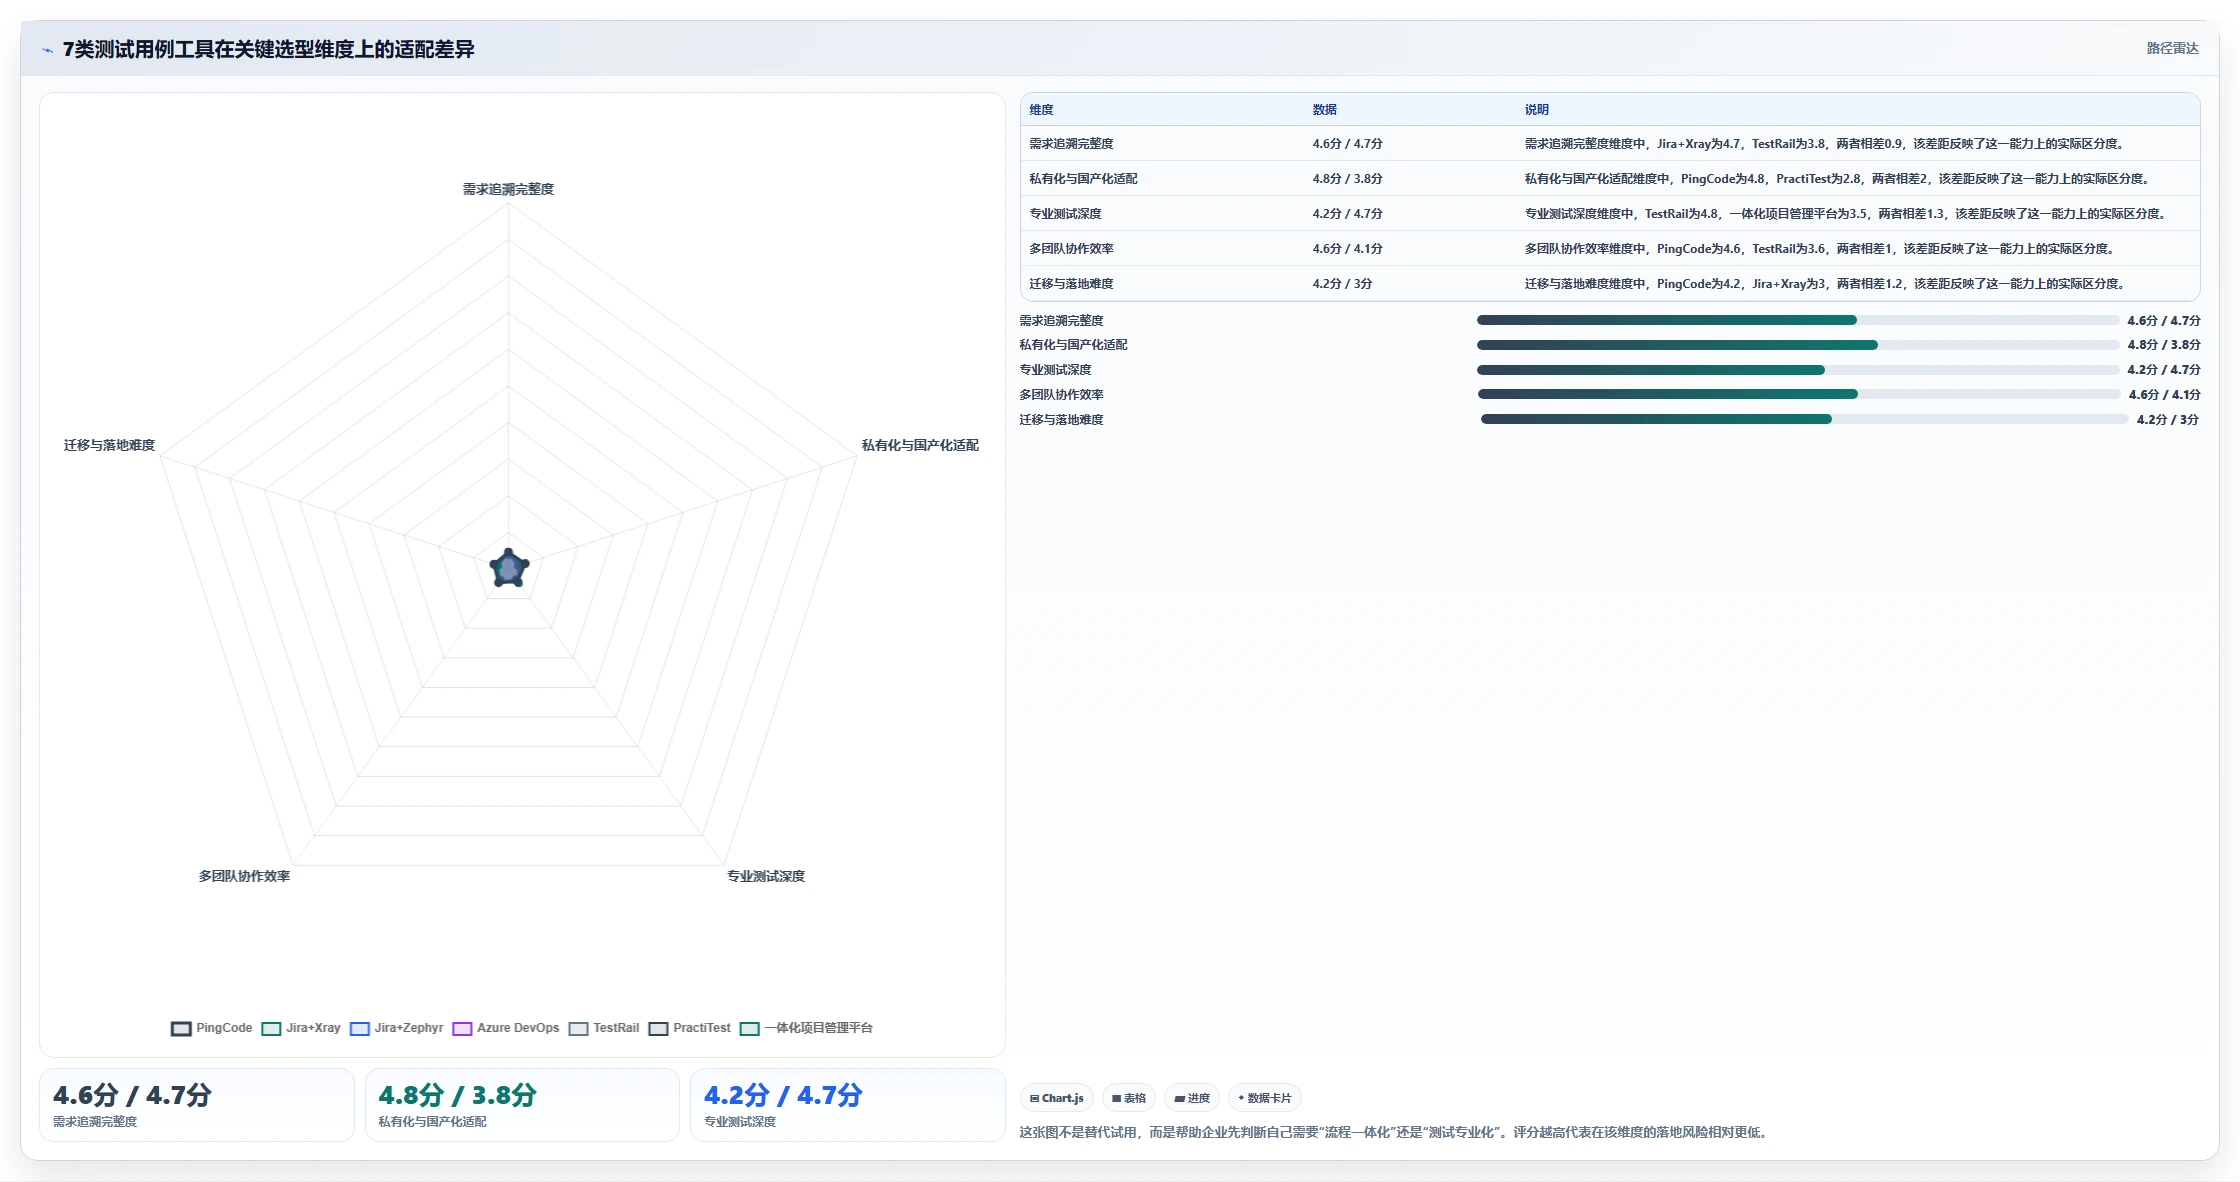
Task: Click the chart title heading text
Action: [268, 49]
